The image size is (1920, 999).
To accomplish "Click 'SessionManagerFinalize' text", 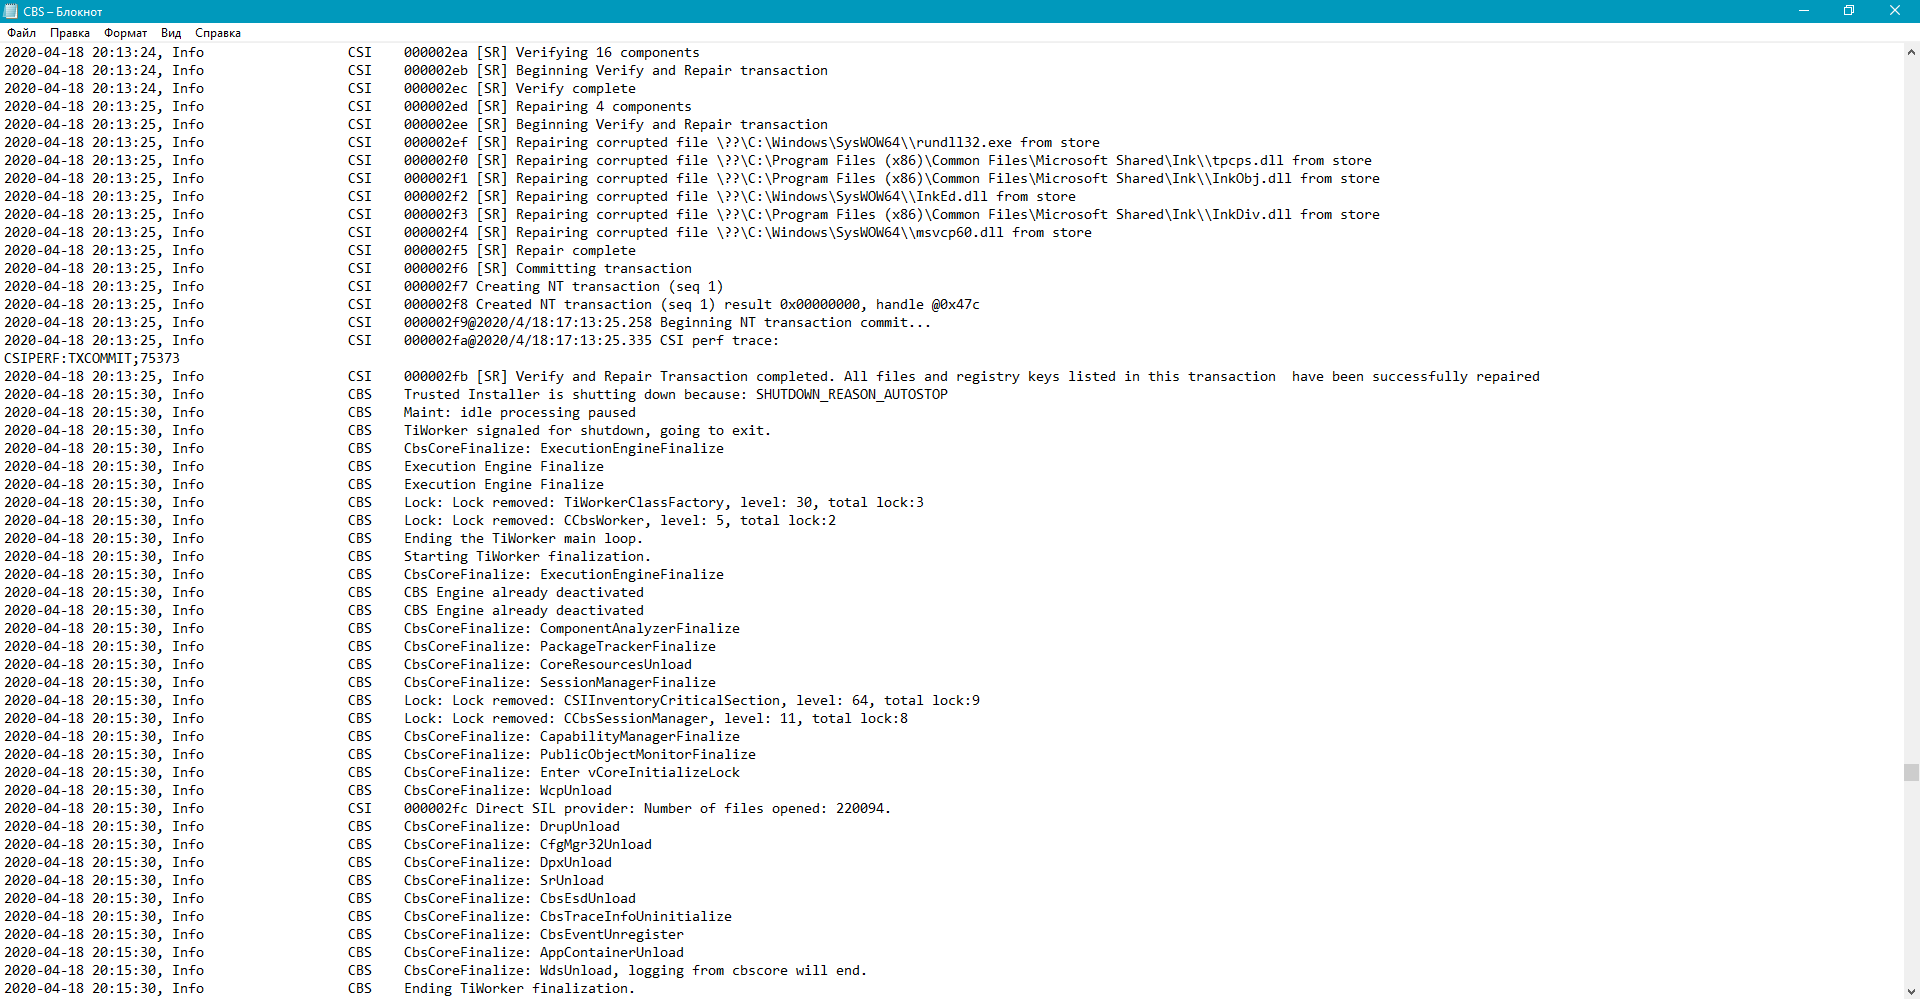I will pos(627,683).
